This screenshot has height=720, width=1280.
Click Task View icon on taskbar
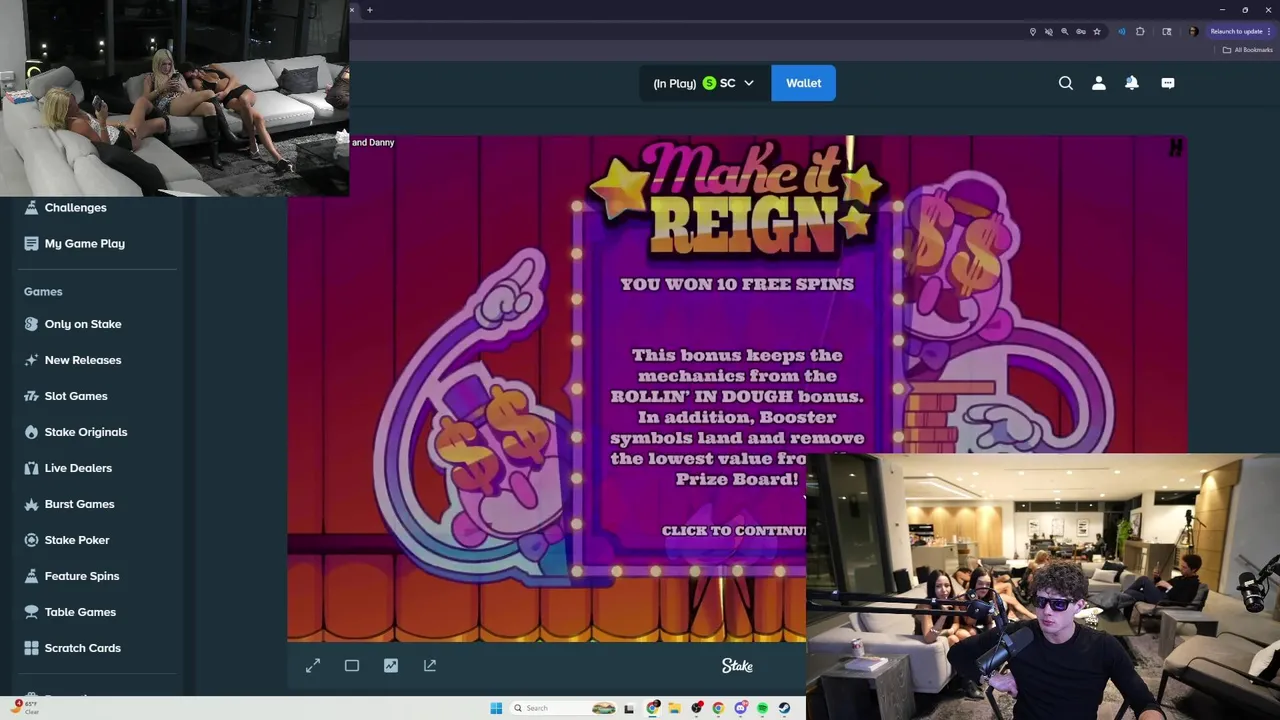(629, 708)
